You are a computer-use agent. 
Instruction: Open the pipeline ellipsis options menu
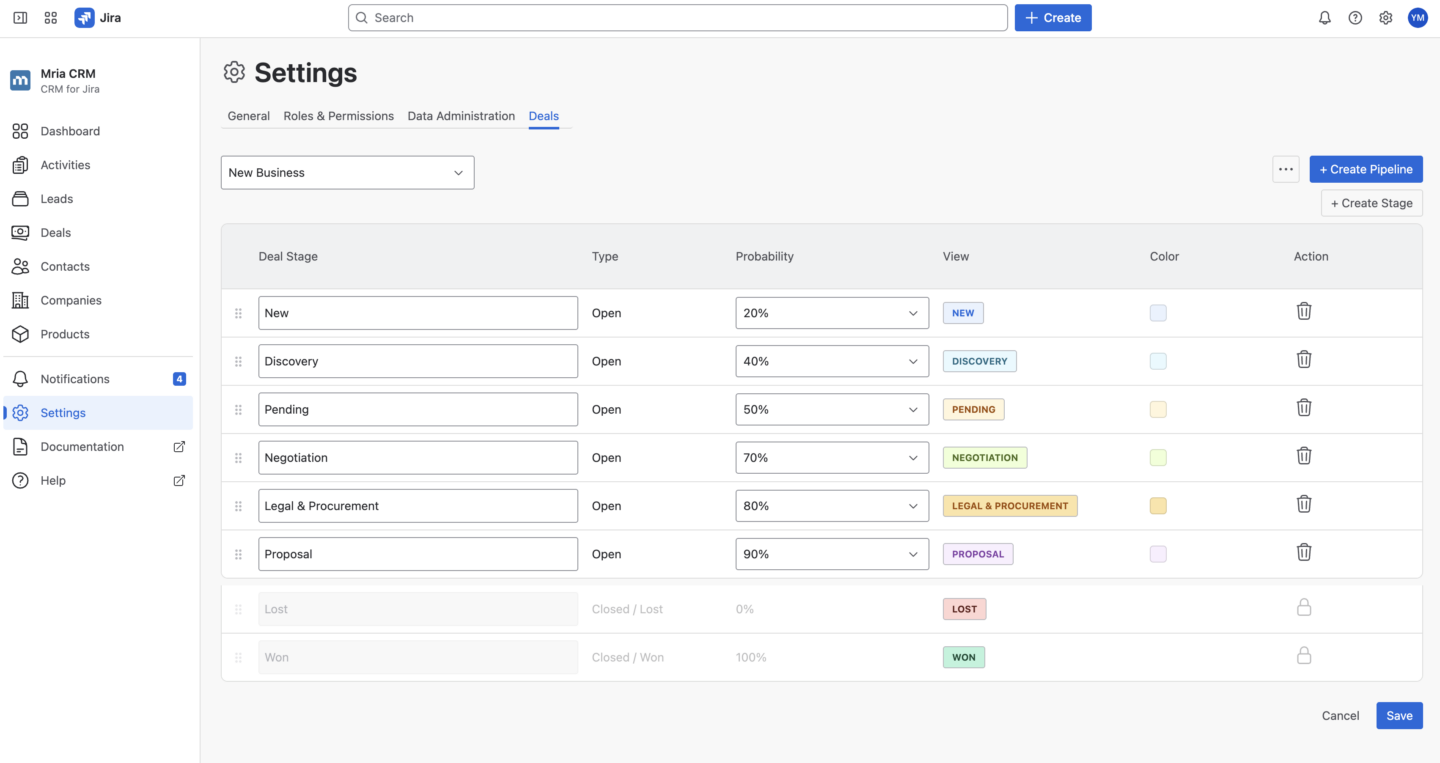point(1285,169)
